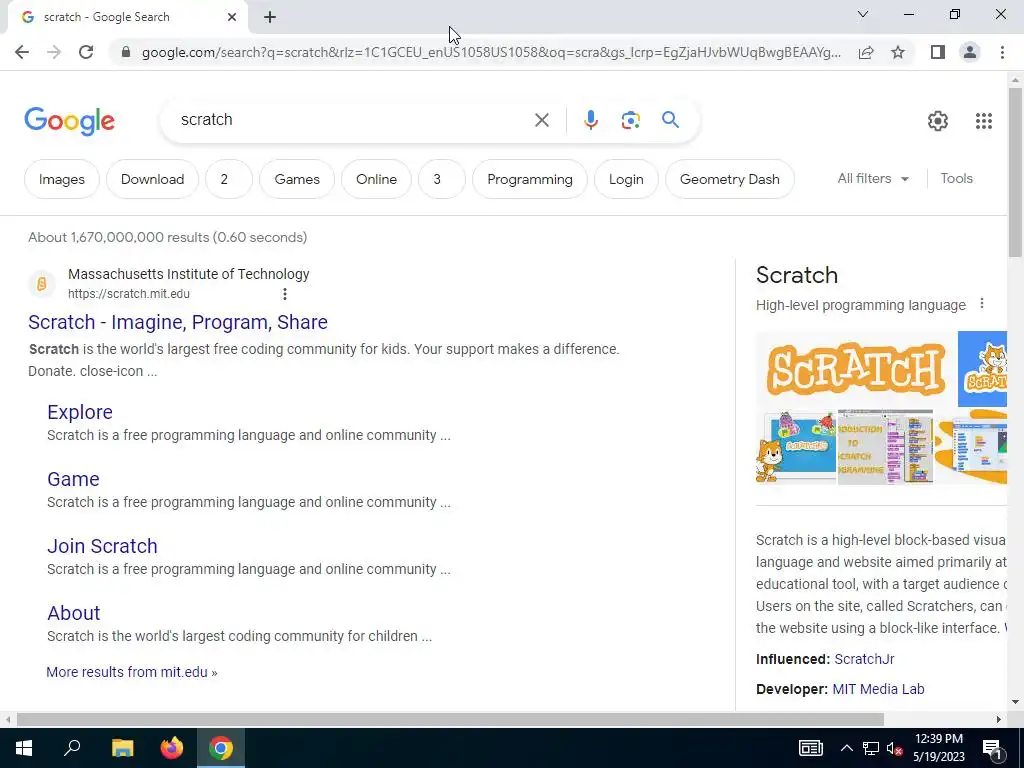Click the browser forward arrow

(54, 52)
